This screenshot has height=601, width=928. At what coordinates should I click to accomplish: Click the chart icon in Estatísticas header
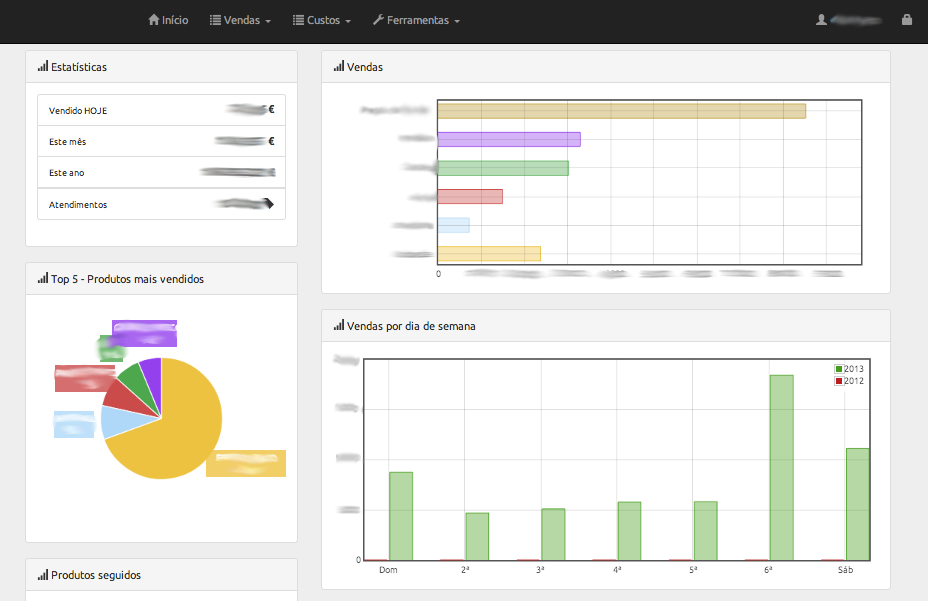coord(43,67)
